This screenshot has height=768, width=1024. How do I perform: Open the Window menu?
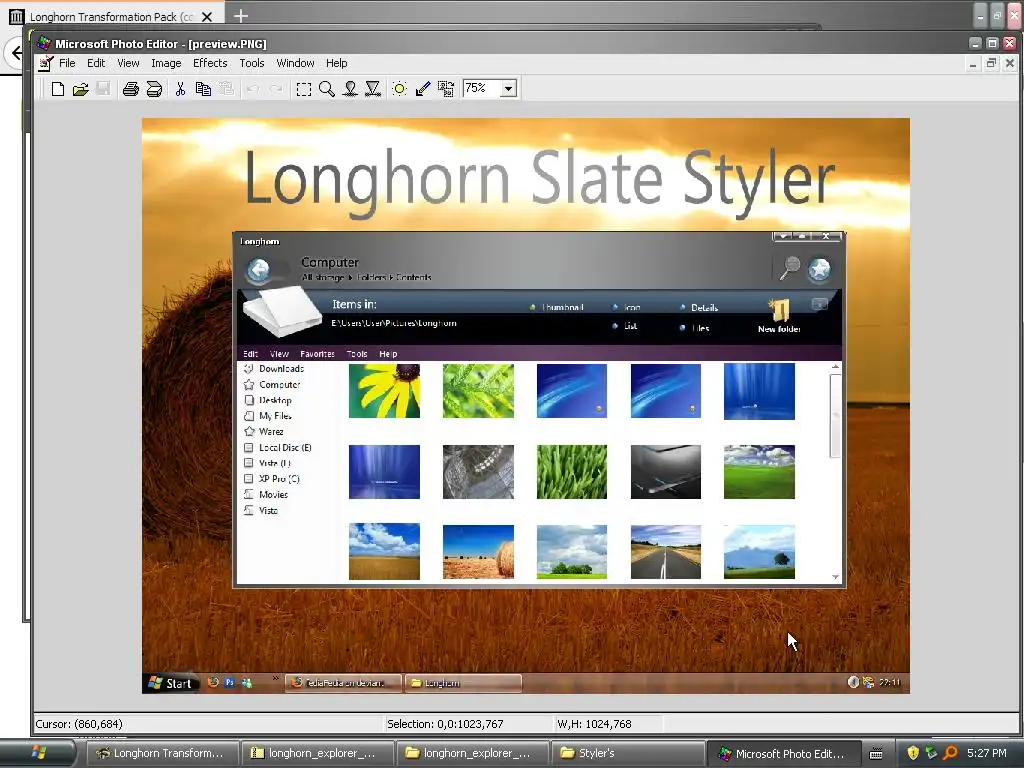pos(295,63)
